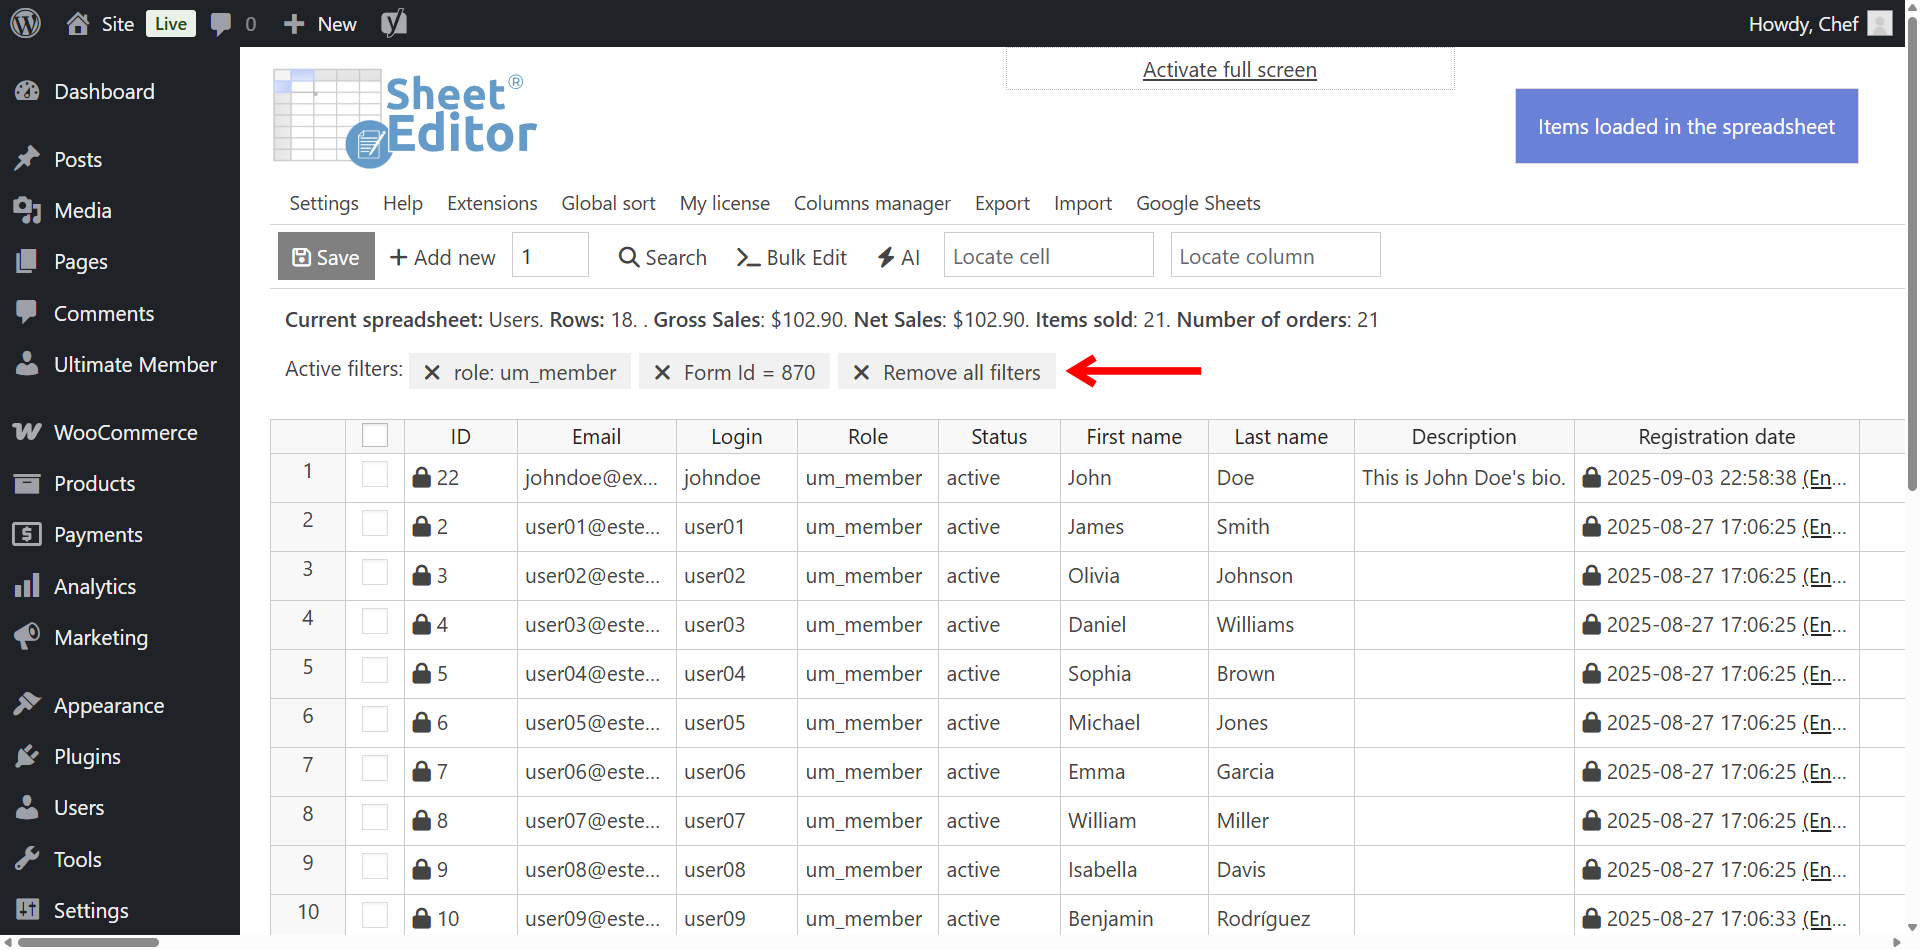Open the My license menu
The height and width of the screenshot is (950, 1920).
tap(725, 203)
